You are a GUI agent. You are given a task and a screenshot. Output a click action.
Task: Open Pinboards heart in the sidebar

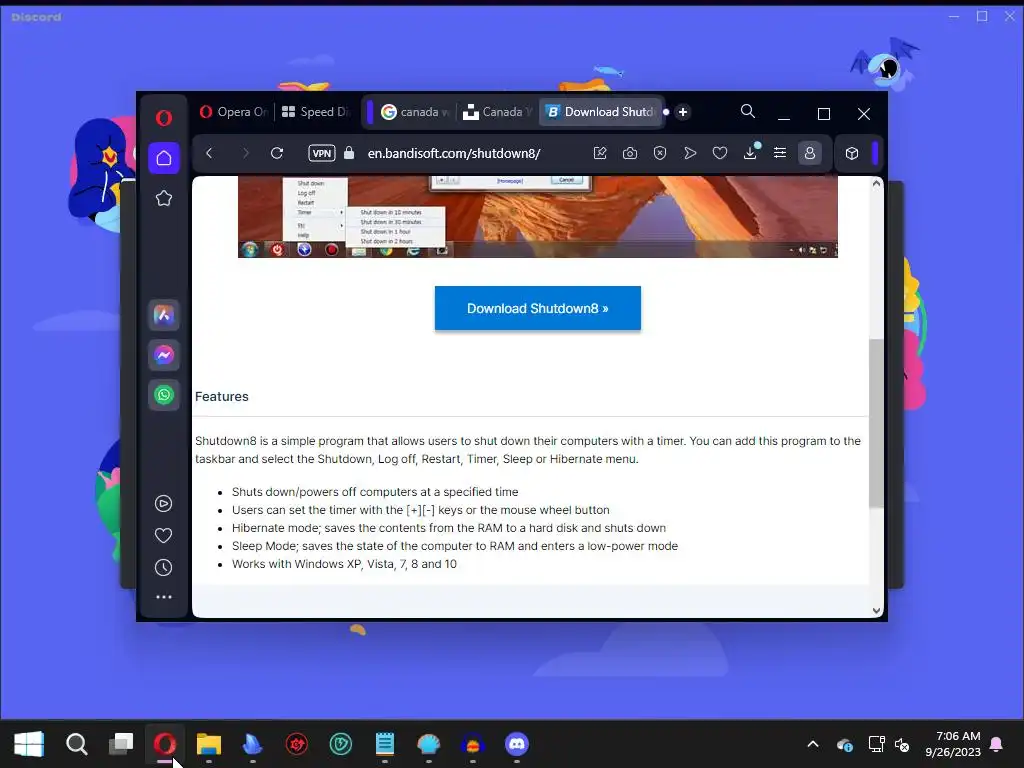163,536
